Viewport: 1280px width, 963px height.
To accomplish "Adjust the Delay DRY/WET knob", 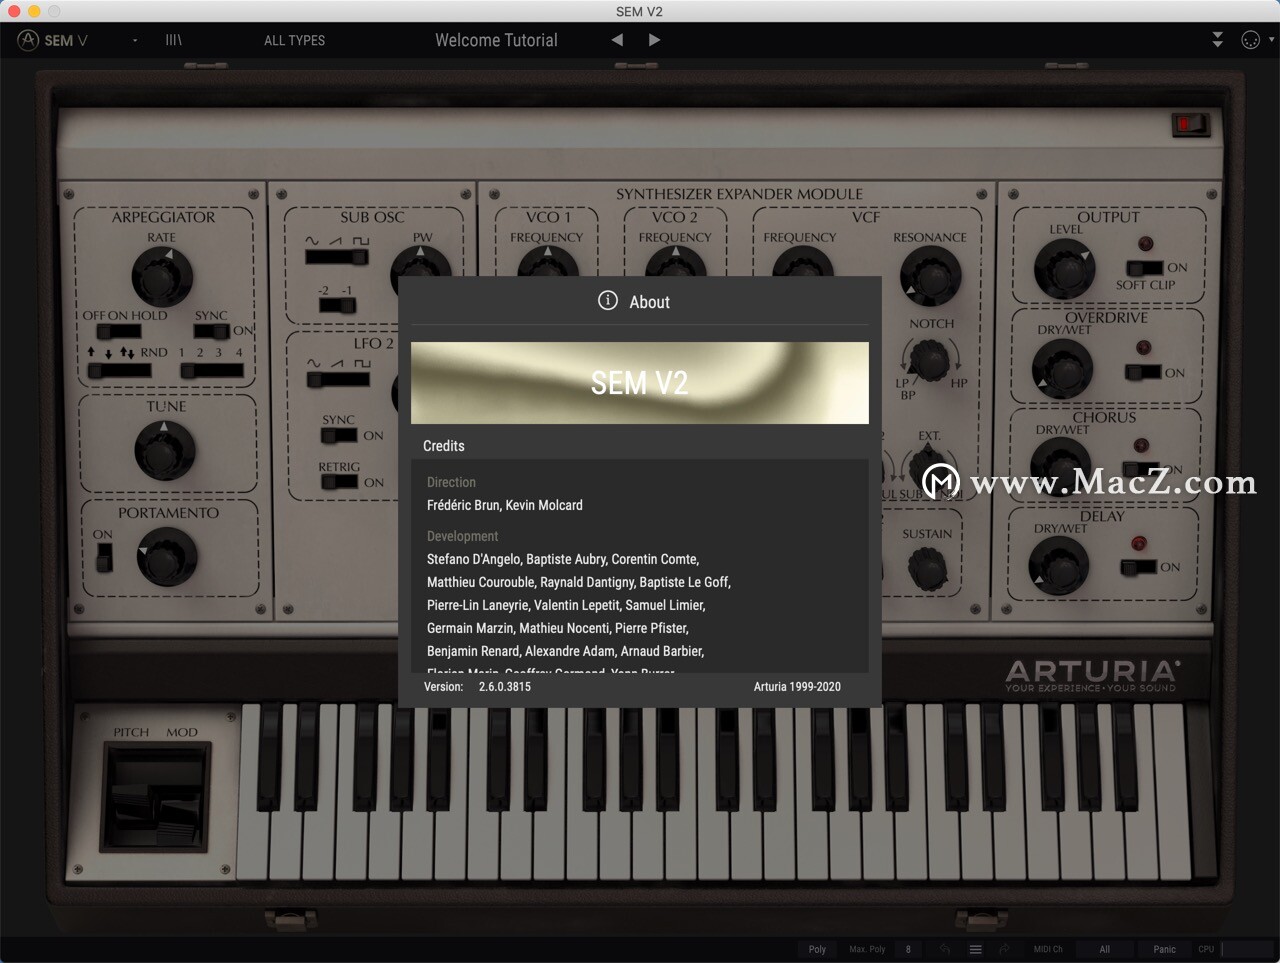I will 1059,566.
